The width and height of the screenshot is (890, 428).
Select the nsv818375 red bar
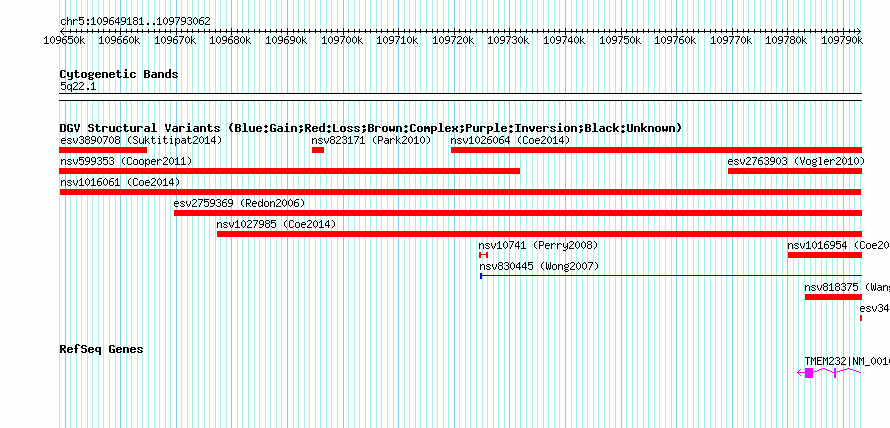click(x=833, y=297)
